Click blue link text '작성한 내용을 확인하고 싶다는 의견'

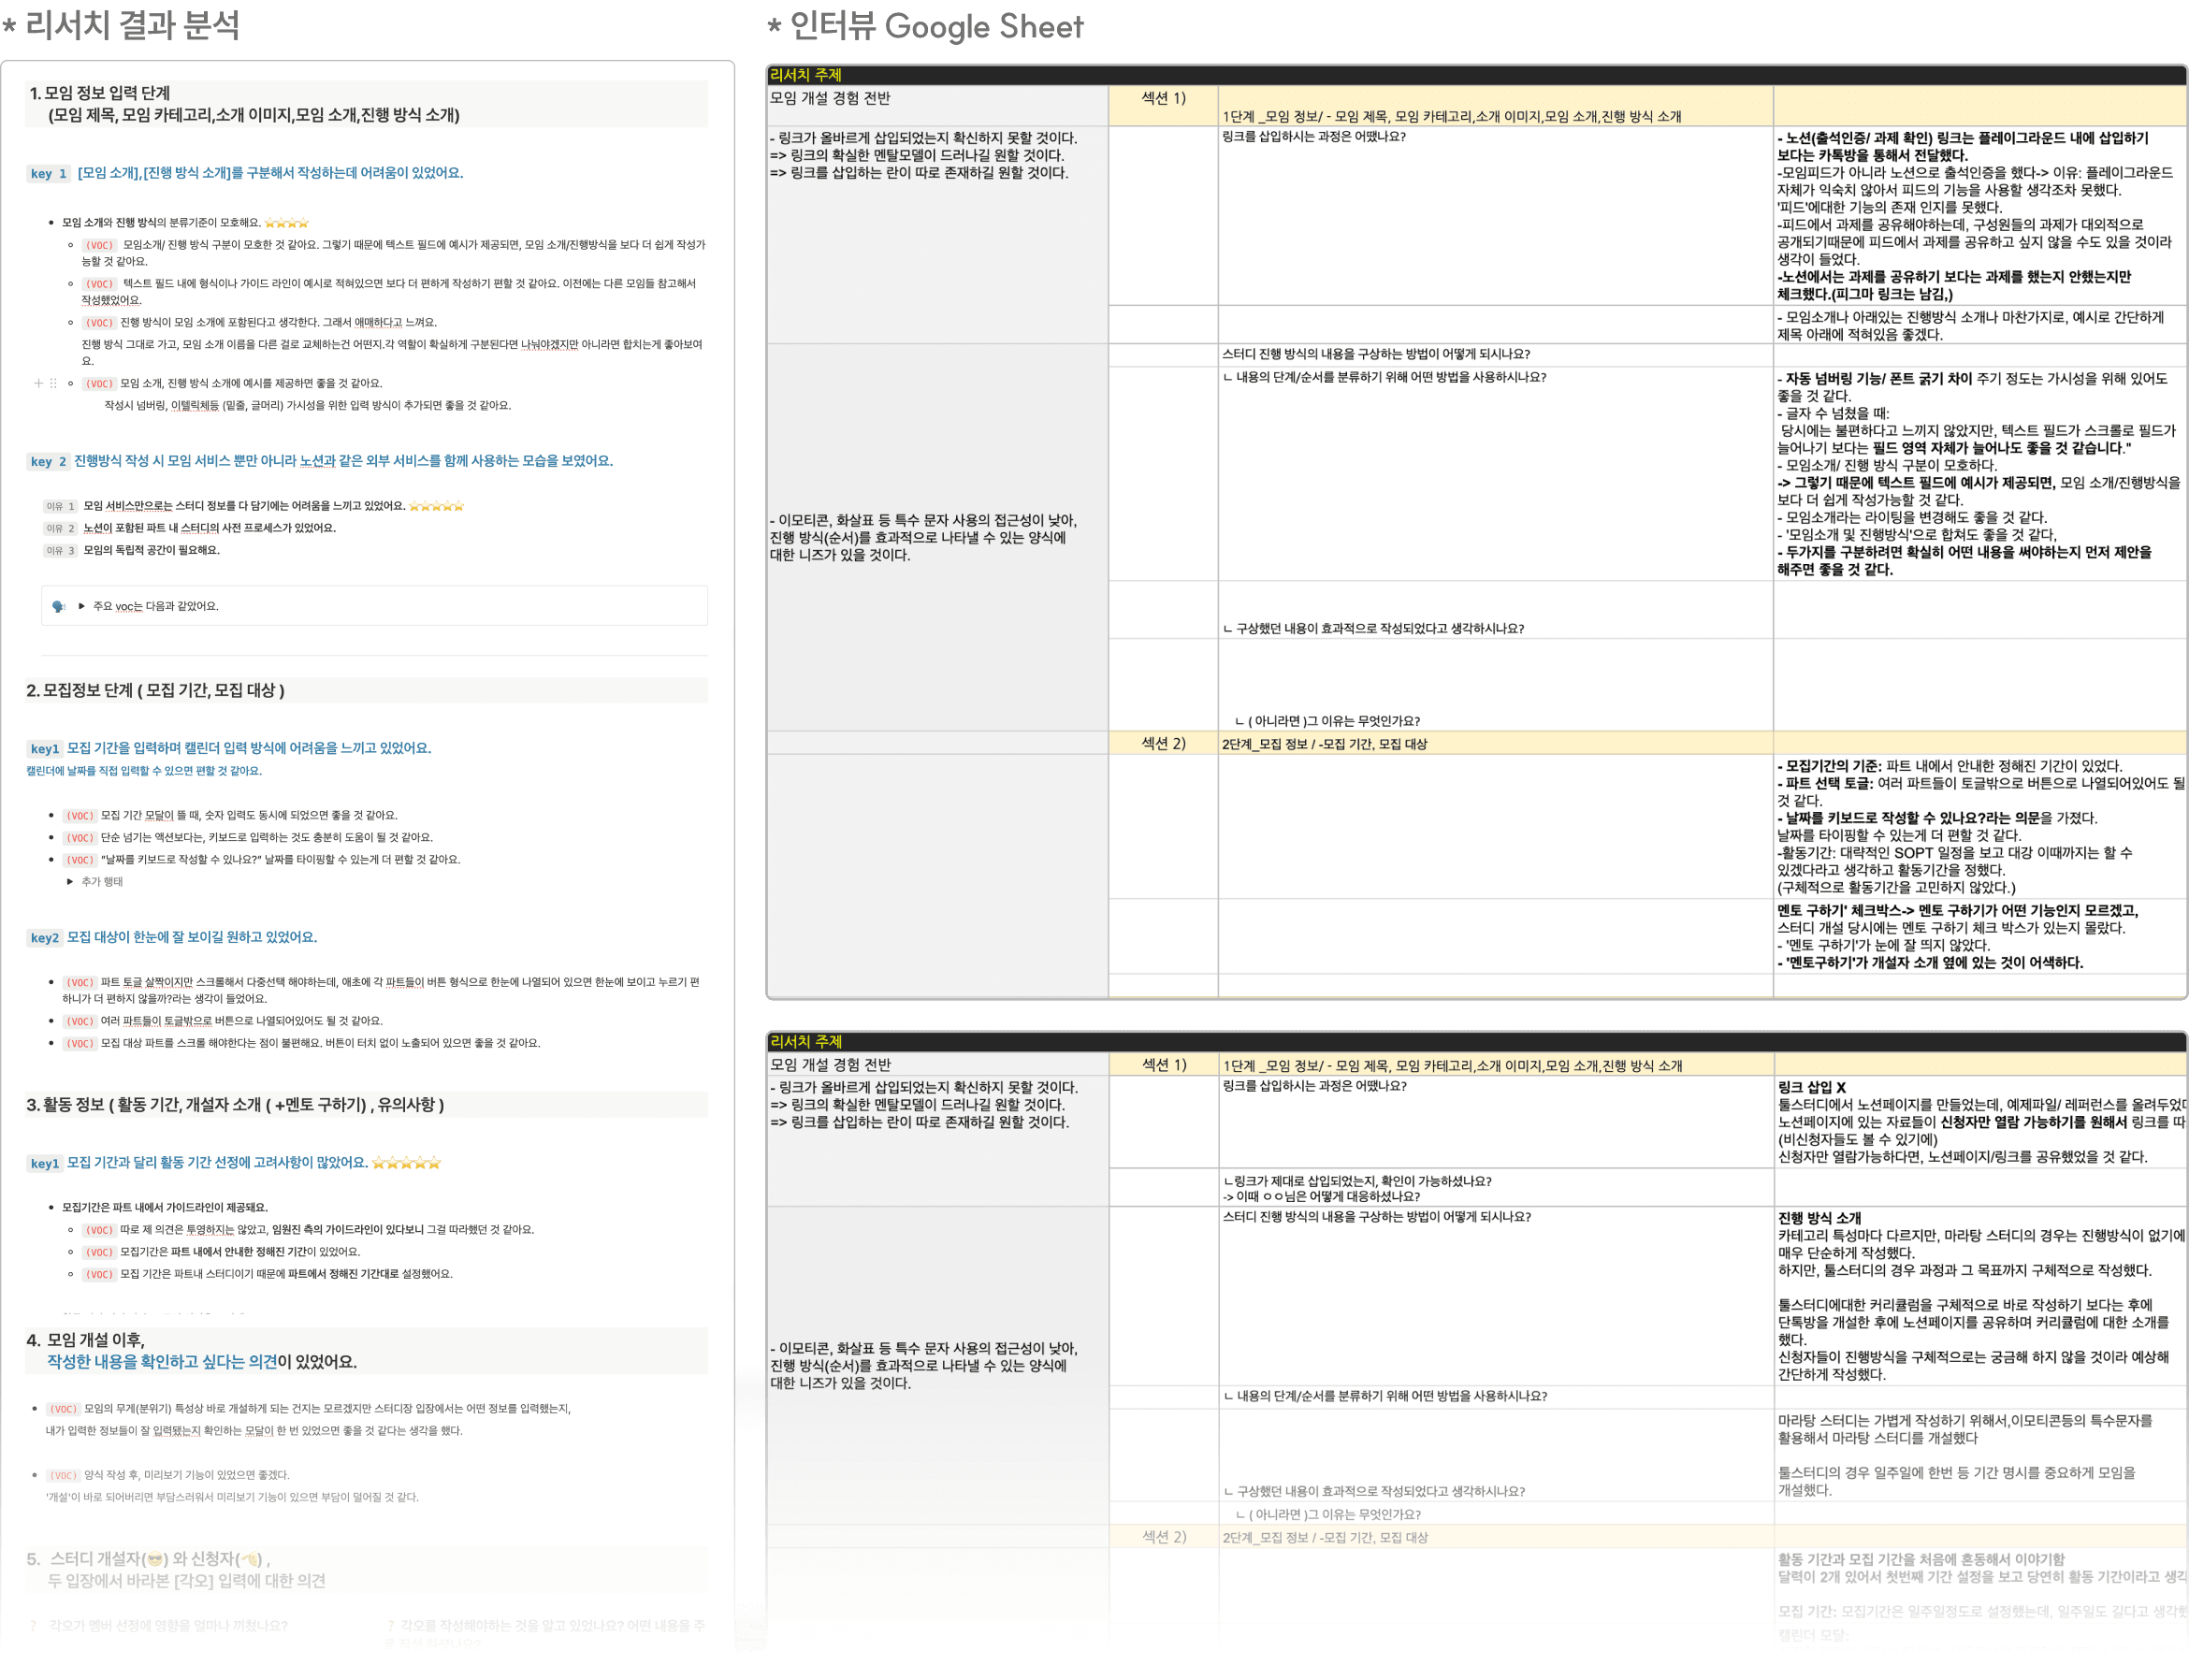162,1362
